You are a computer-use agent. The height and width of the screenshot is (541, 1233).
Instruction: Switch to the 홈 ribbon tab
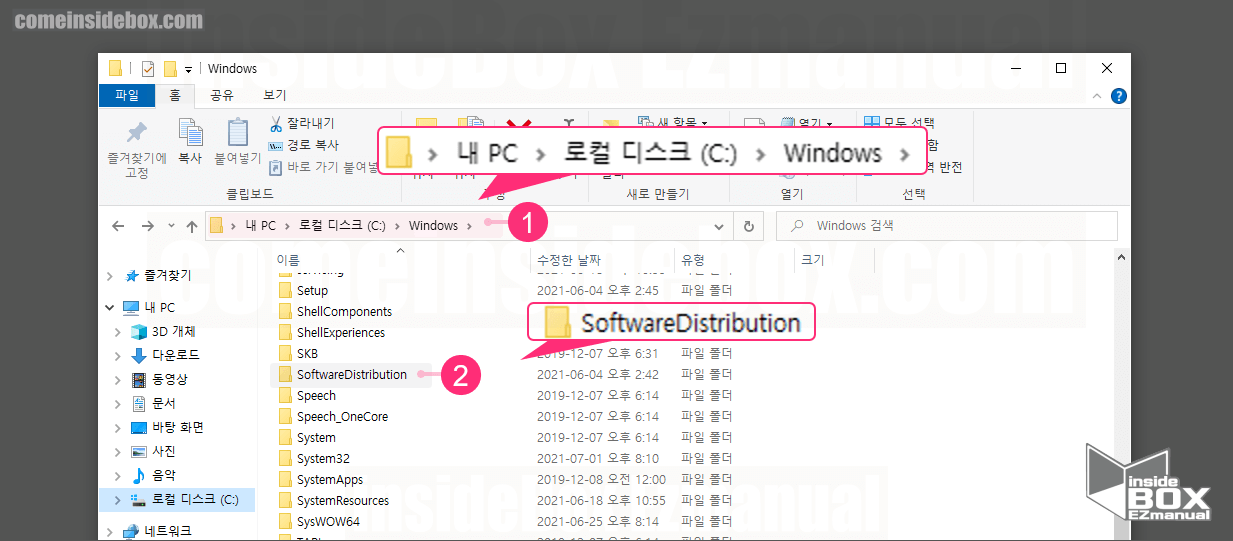click(x=175, y=96)
